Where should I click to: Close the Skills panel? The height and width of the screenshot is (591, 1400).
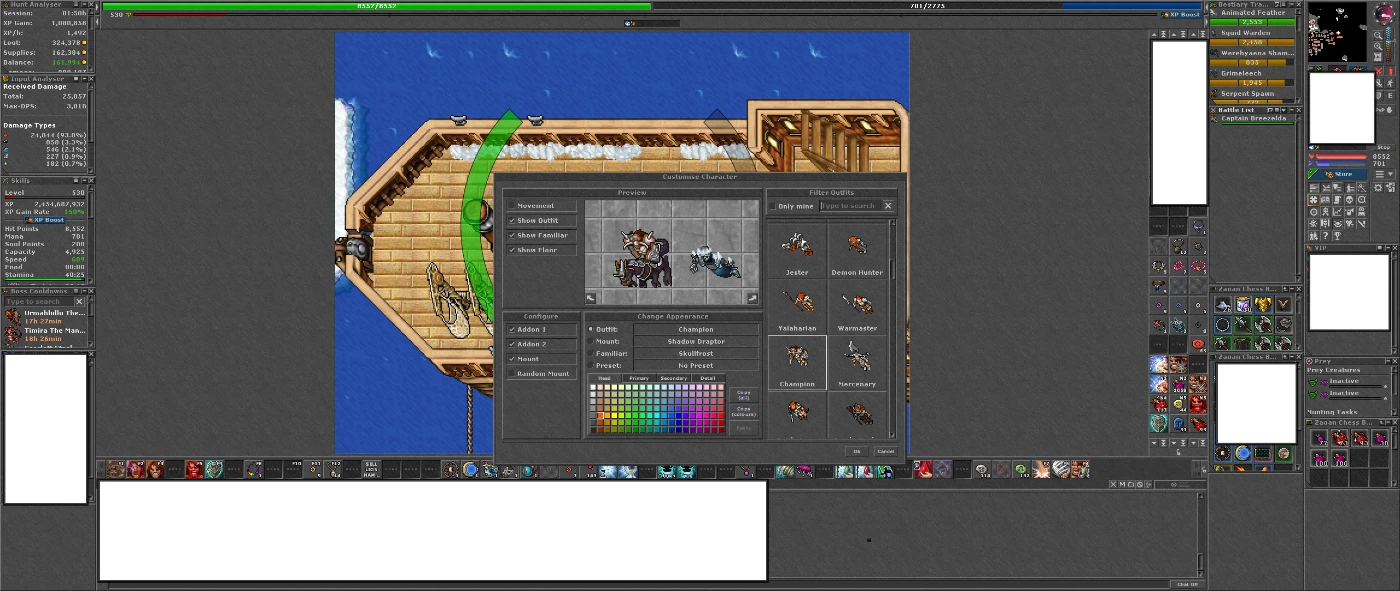click(x=91, y=181)
